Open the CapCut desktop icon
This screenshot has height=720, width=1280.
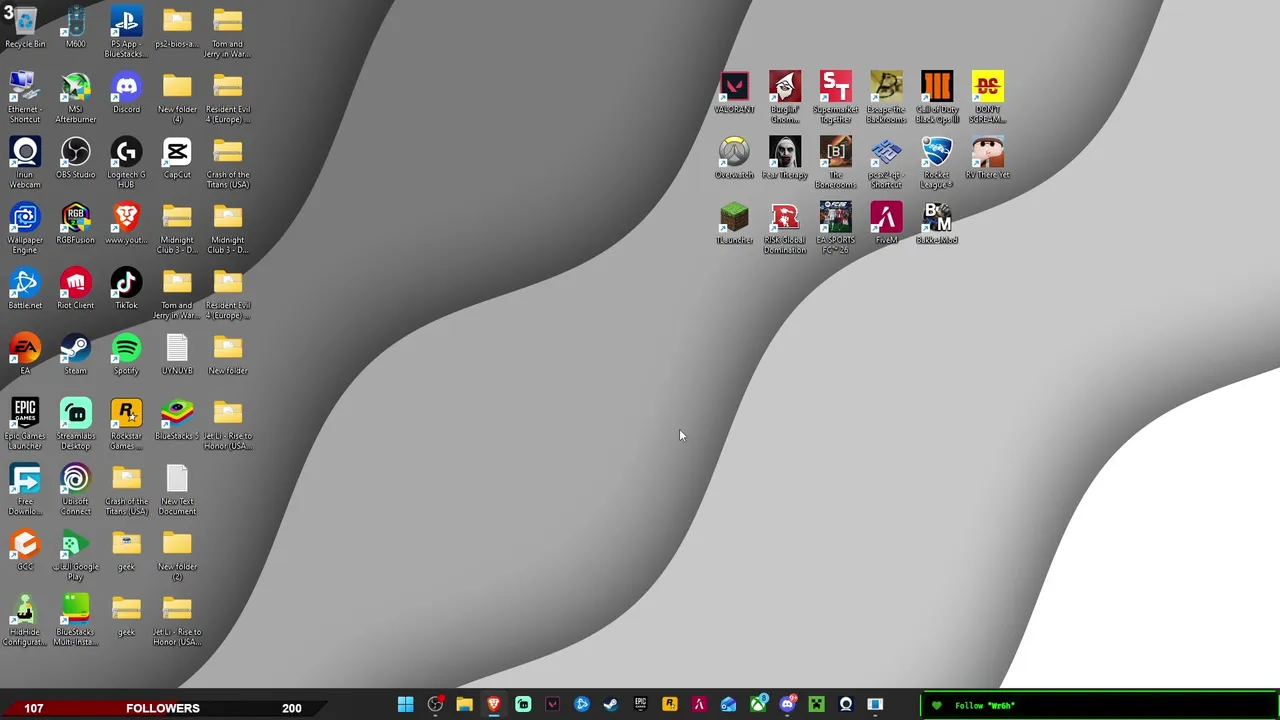(x=177, y=158)
